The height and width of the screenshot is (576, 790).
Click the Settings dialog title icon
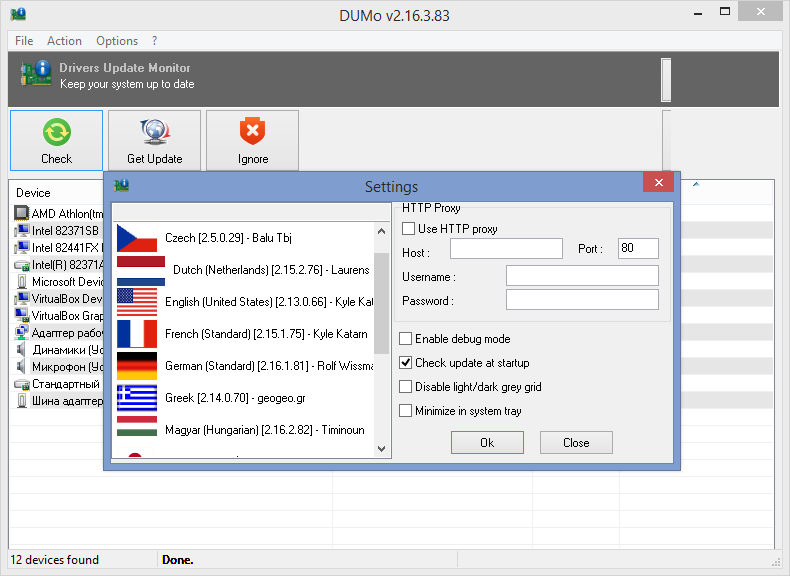(x=121, y=185)
